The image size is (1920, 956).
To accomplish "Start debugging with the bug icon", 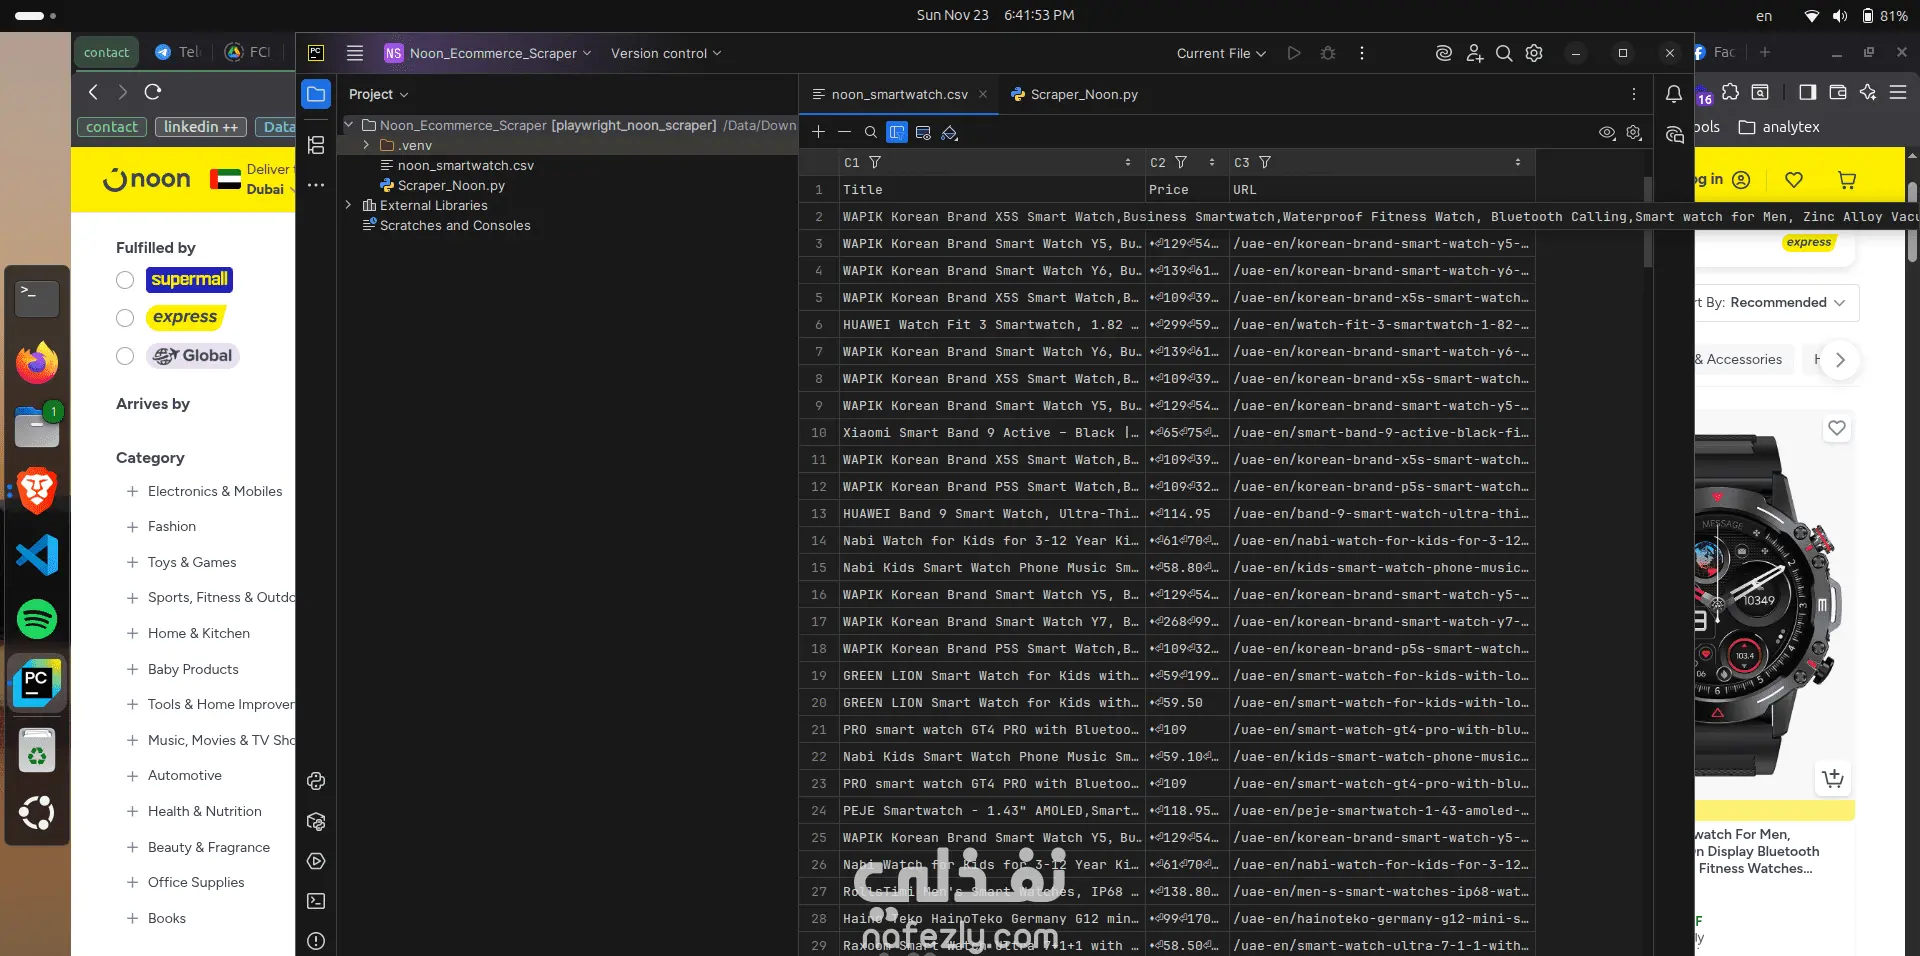I will [1328, 53].
